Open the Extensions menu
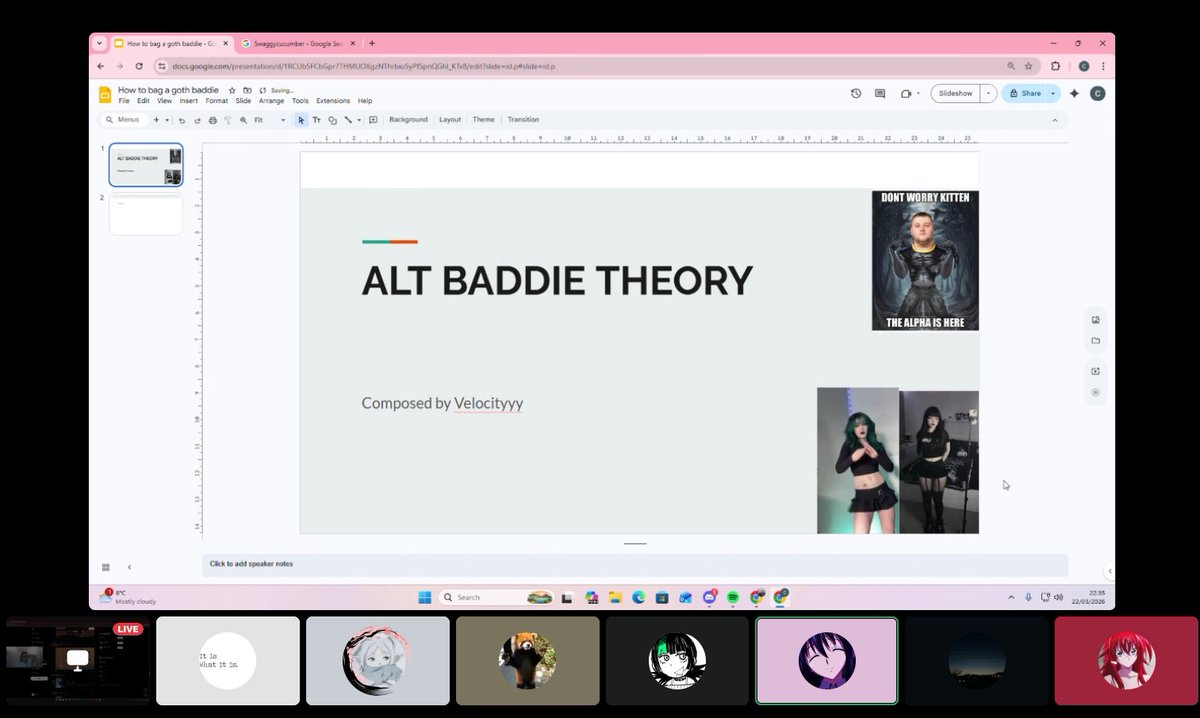 tap(333, 101)
